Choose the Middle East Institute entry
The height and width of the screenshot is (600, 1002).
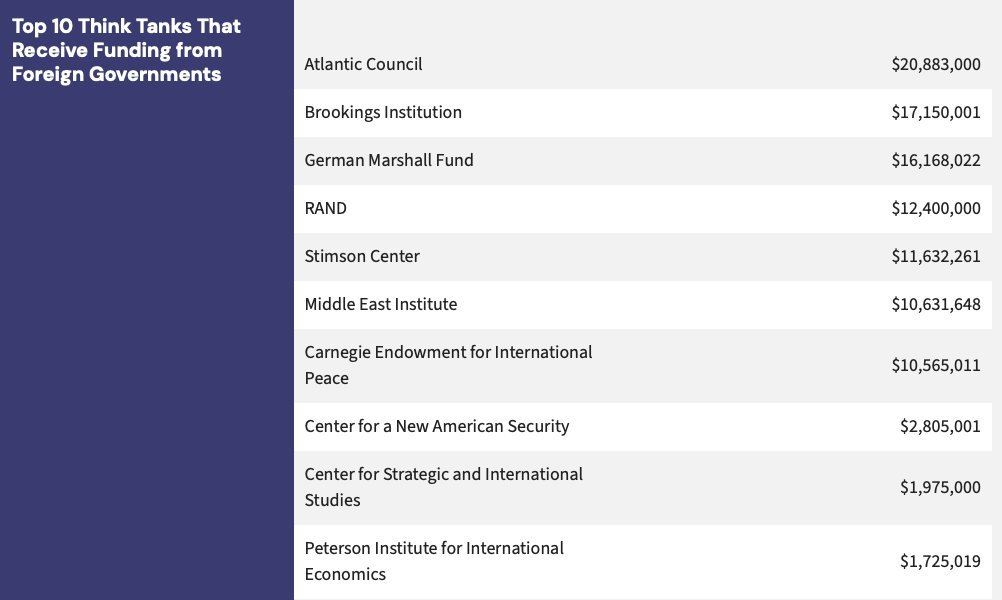381,304
